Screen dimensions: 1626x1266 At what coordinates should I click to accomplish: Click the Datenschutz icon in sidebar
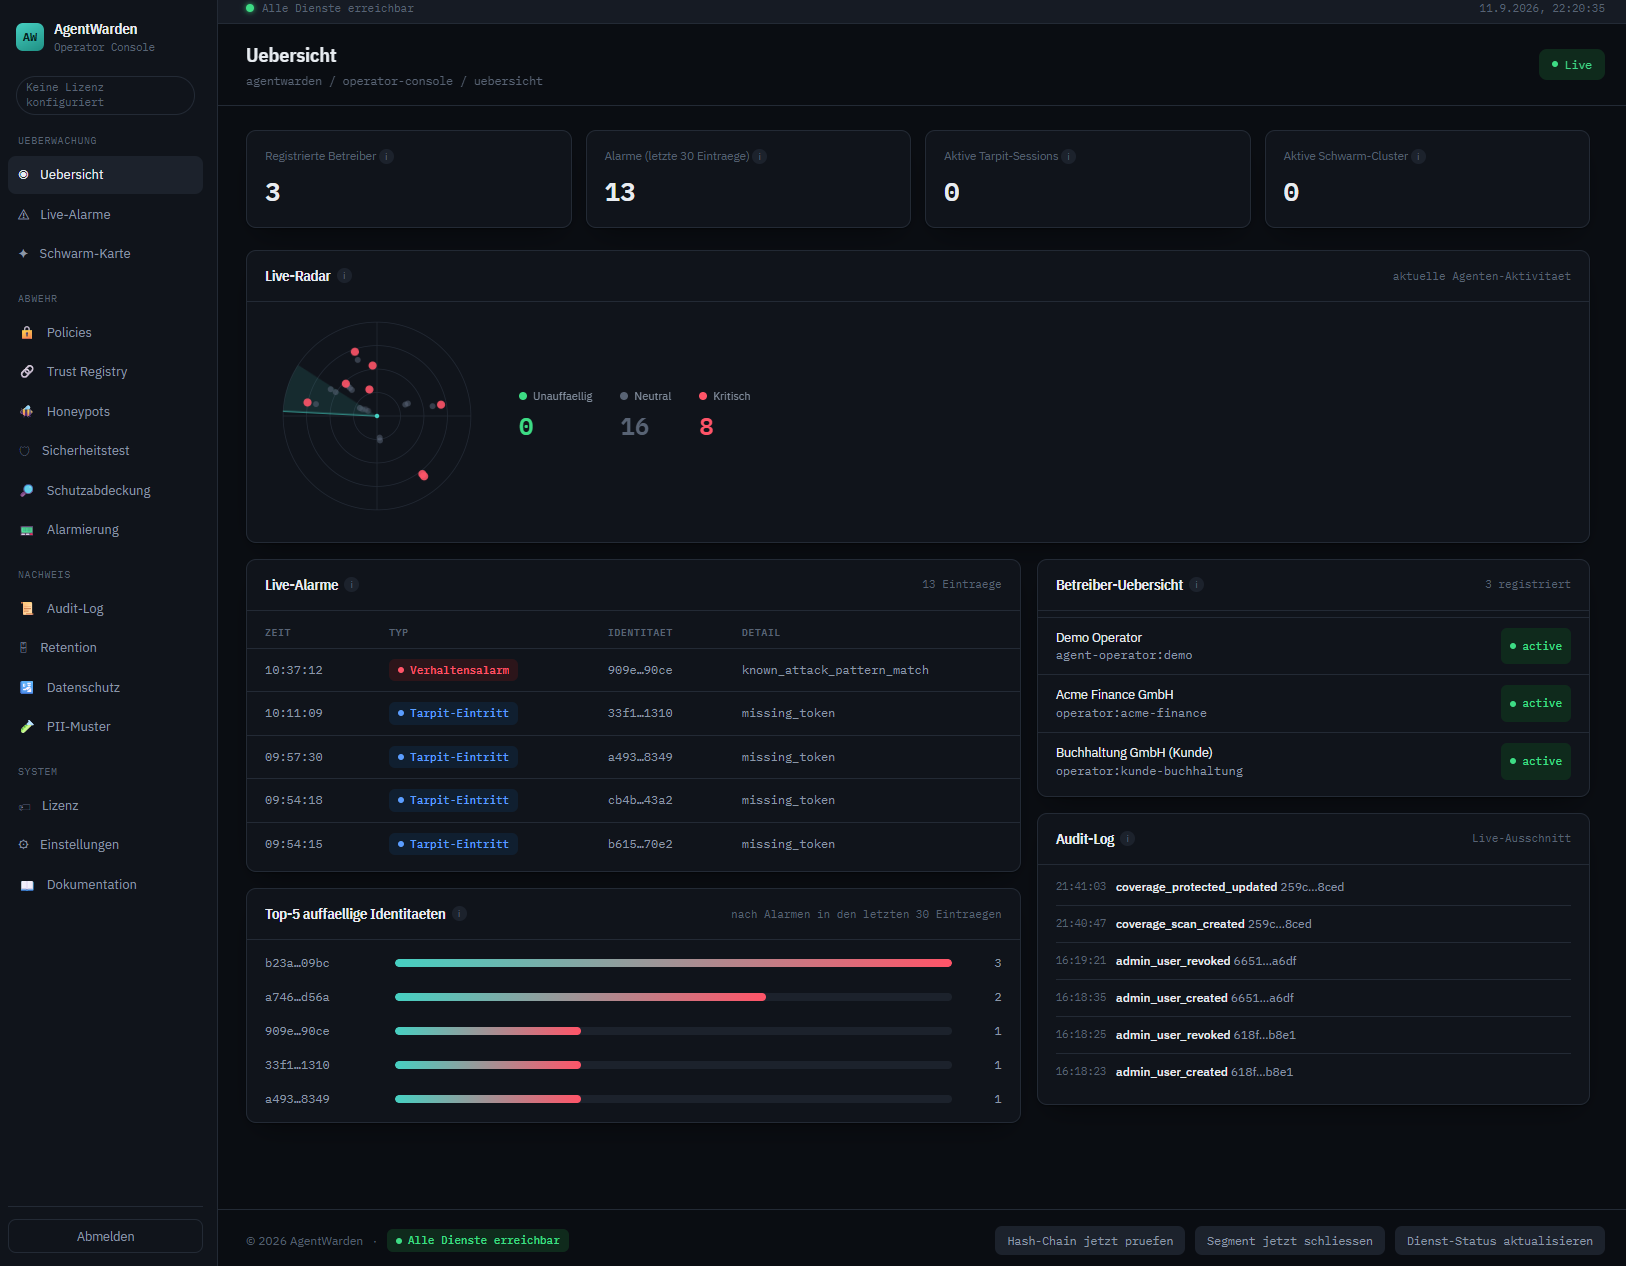pos(27,688)
